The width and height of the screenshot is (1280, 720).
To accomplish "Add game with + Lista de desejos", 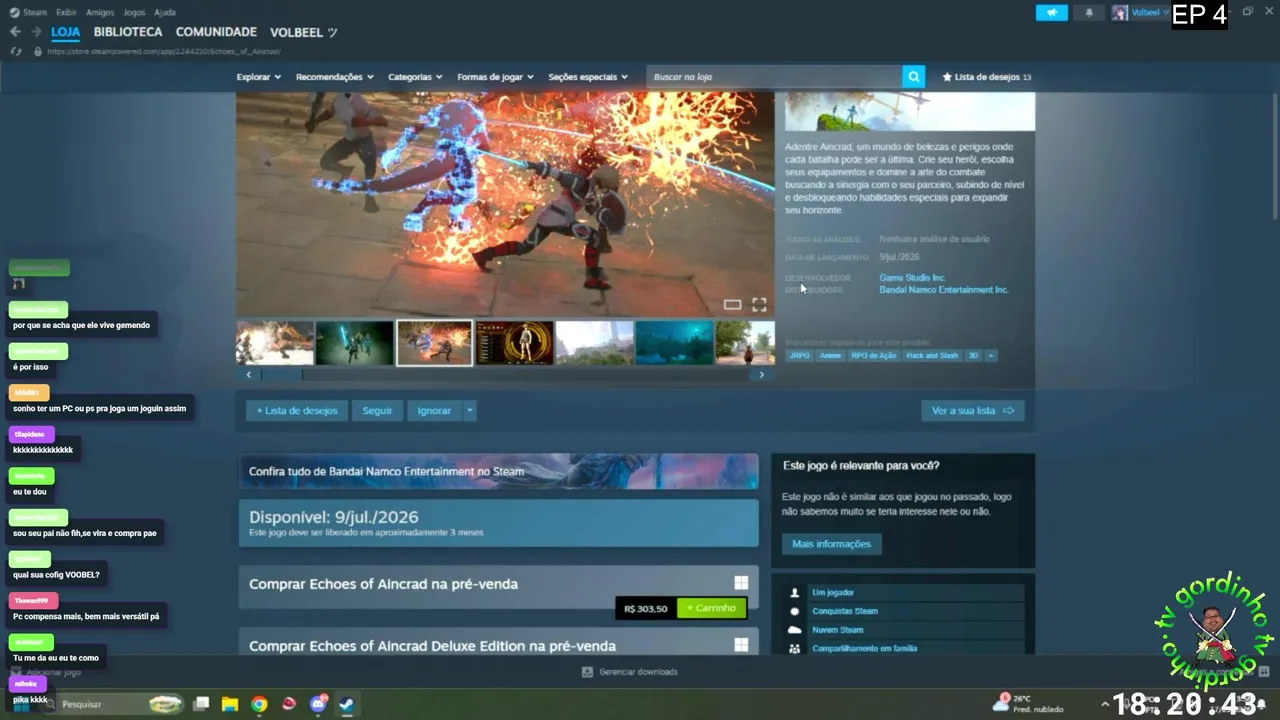I will pos(297,411).
